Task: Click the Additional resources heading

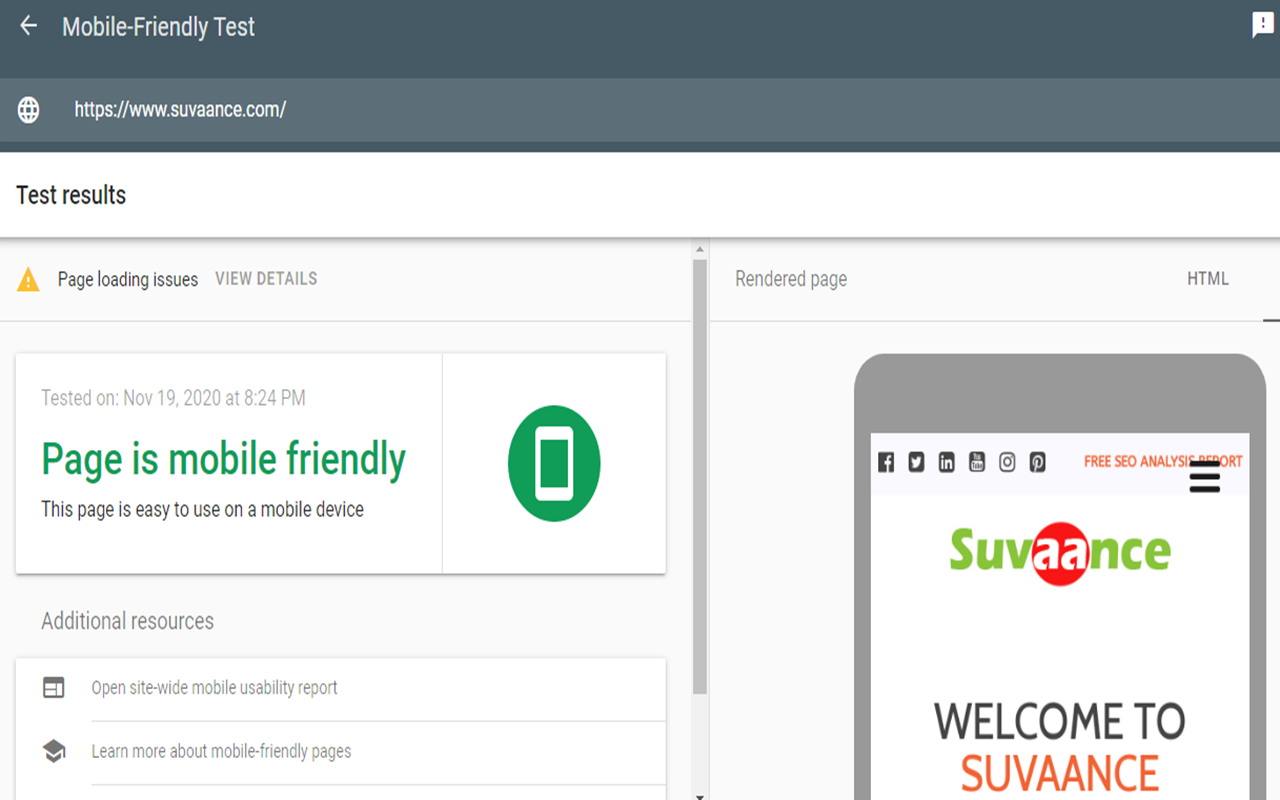Action: click(x=127, y=621)
